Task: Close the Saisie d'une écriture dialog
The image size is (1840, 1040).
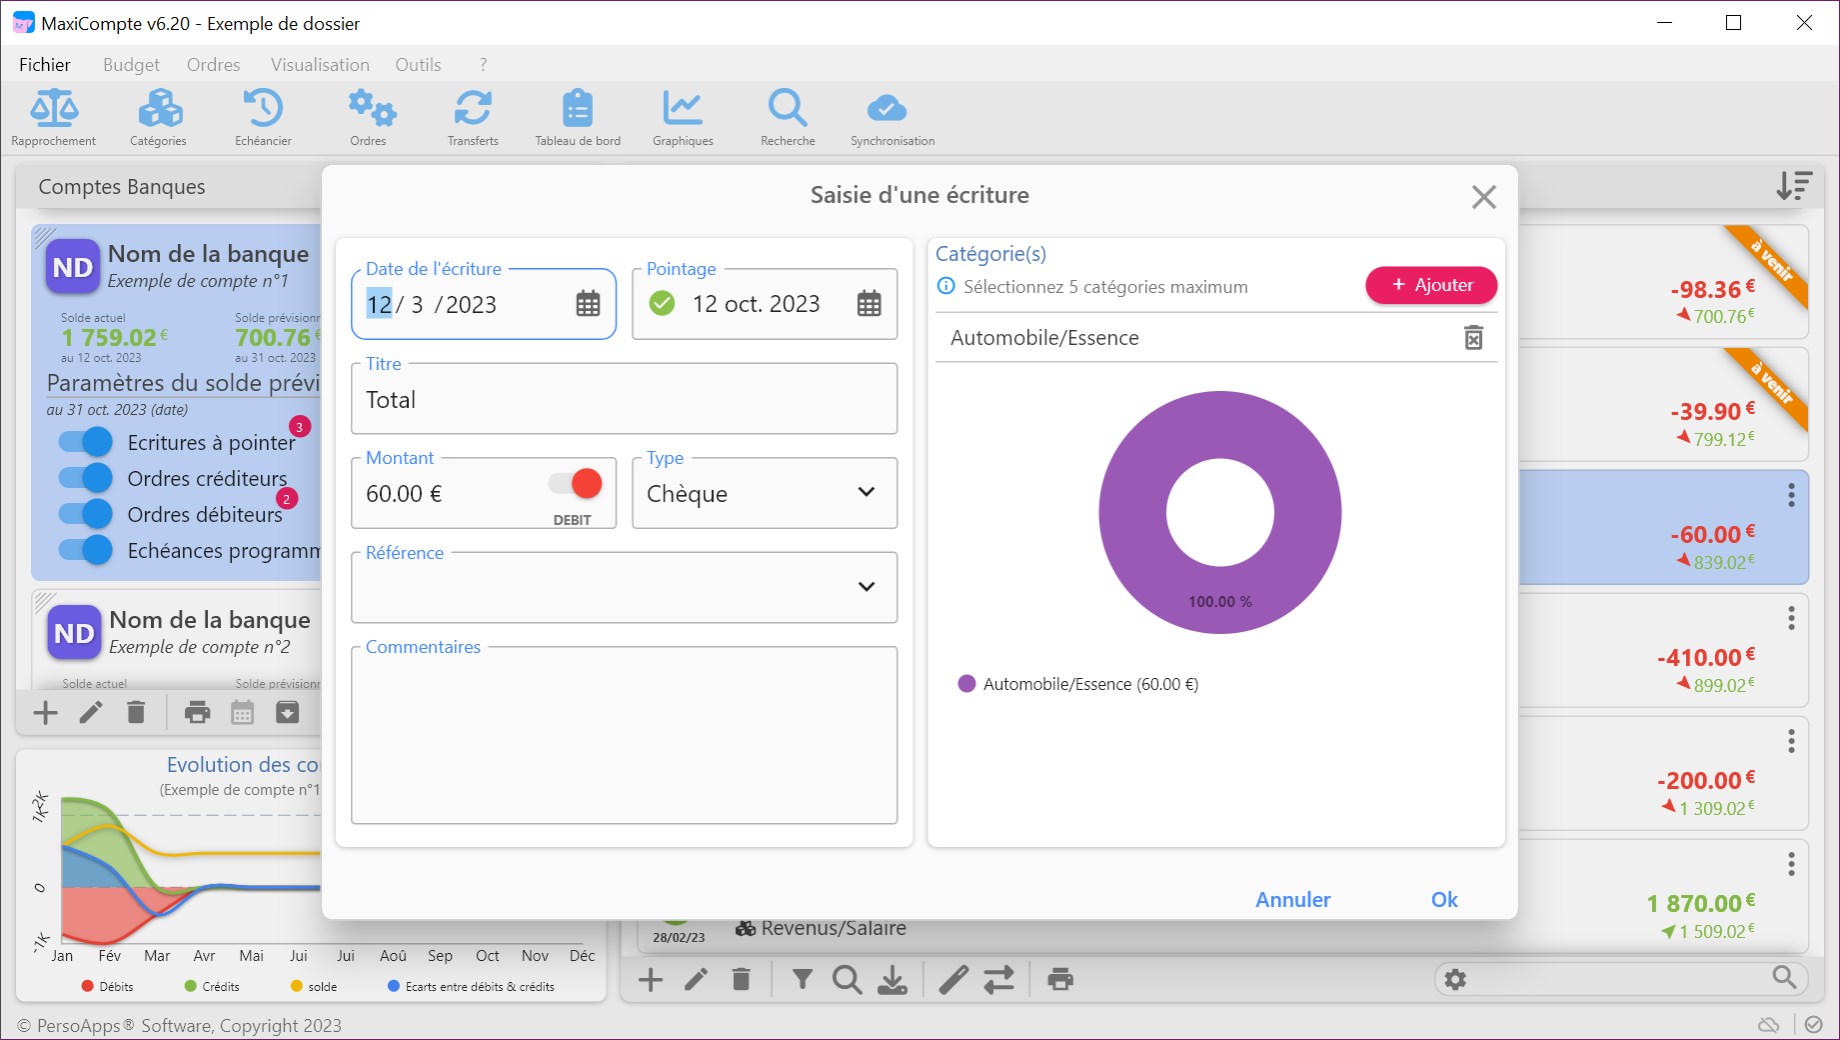Action: [1484, 197]
